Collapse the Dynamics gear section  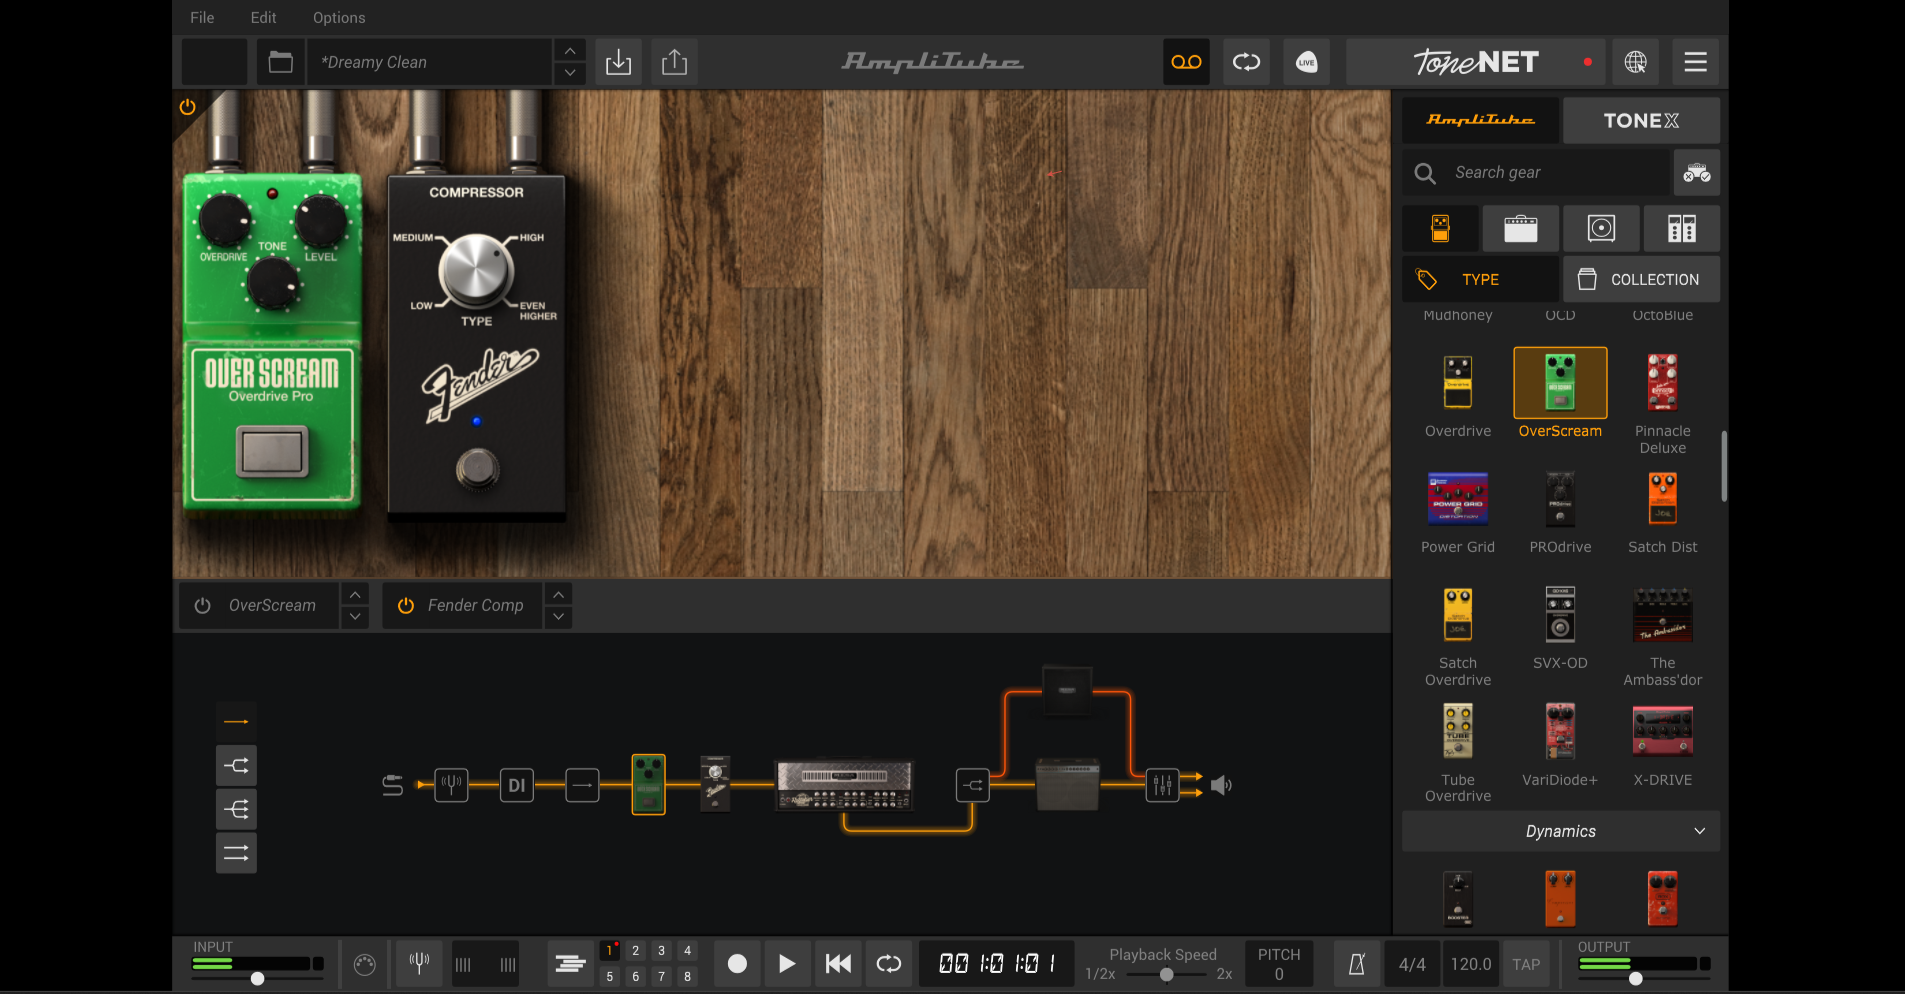[x=1561, y=832]
